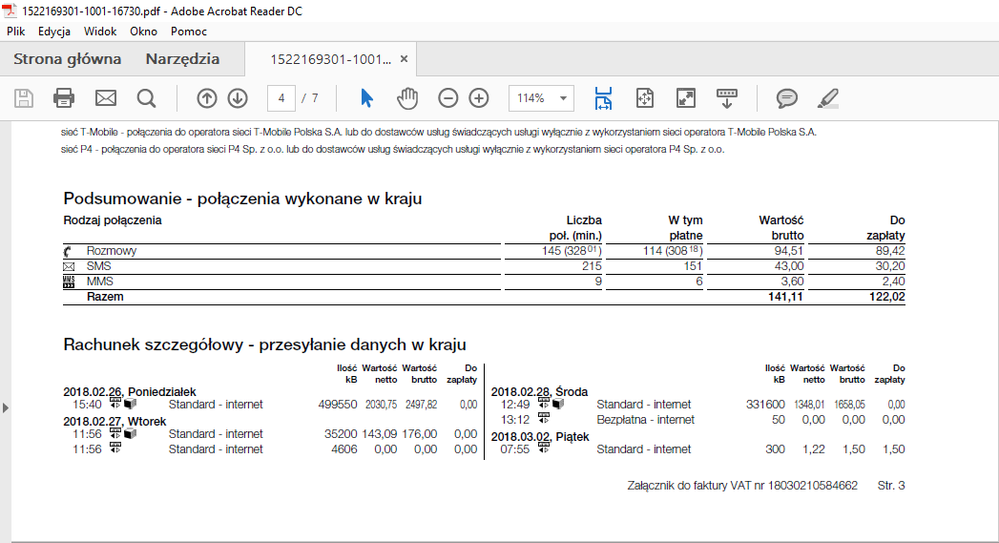Click the Save file icon
This screenshot has width=999, height=543.
(x=23, y=98)
